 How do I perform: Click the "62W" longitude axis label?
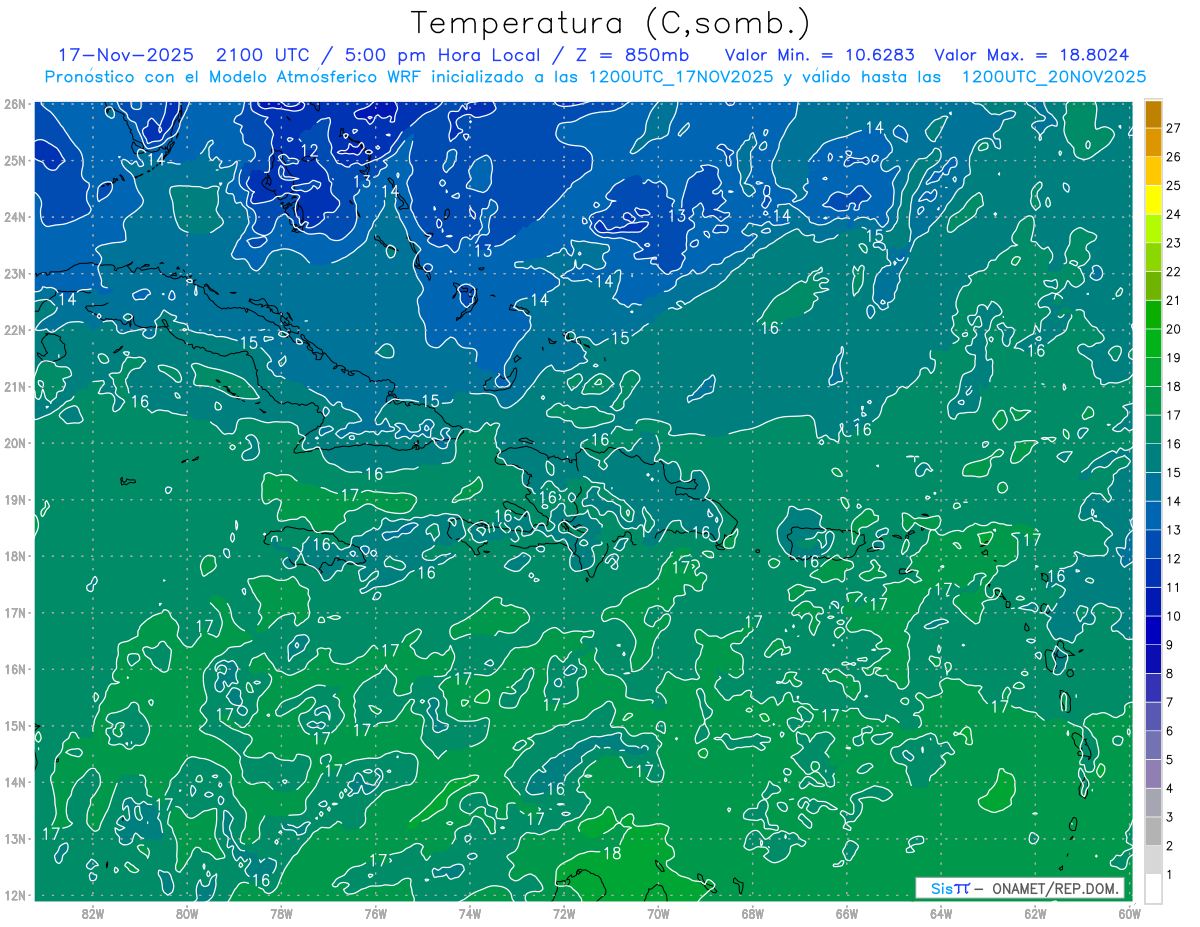[x=1035, y=913]
